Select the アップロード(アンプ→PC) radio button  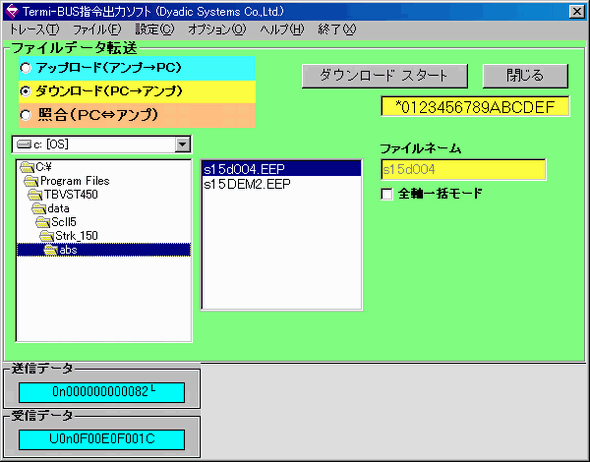click(26, 68)
